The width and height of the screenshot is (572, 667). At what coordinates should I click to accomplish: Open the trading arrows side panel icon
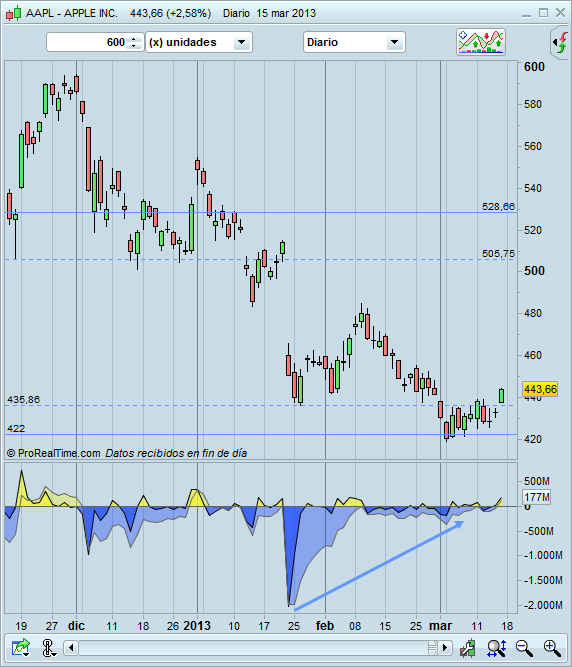[x=561, y=42]
